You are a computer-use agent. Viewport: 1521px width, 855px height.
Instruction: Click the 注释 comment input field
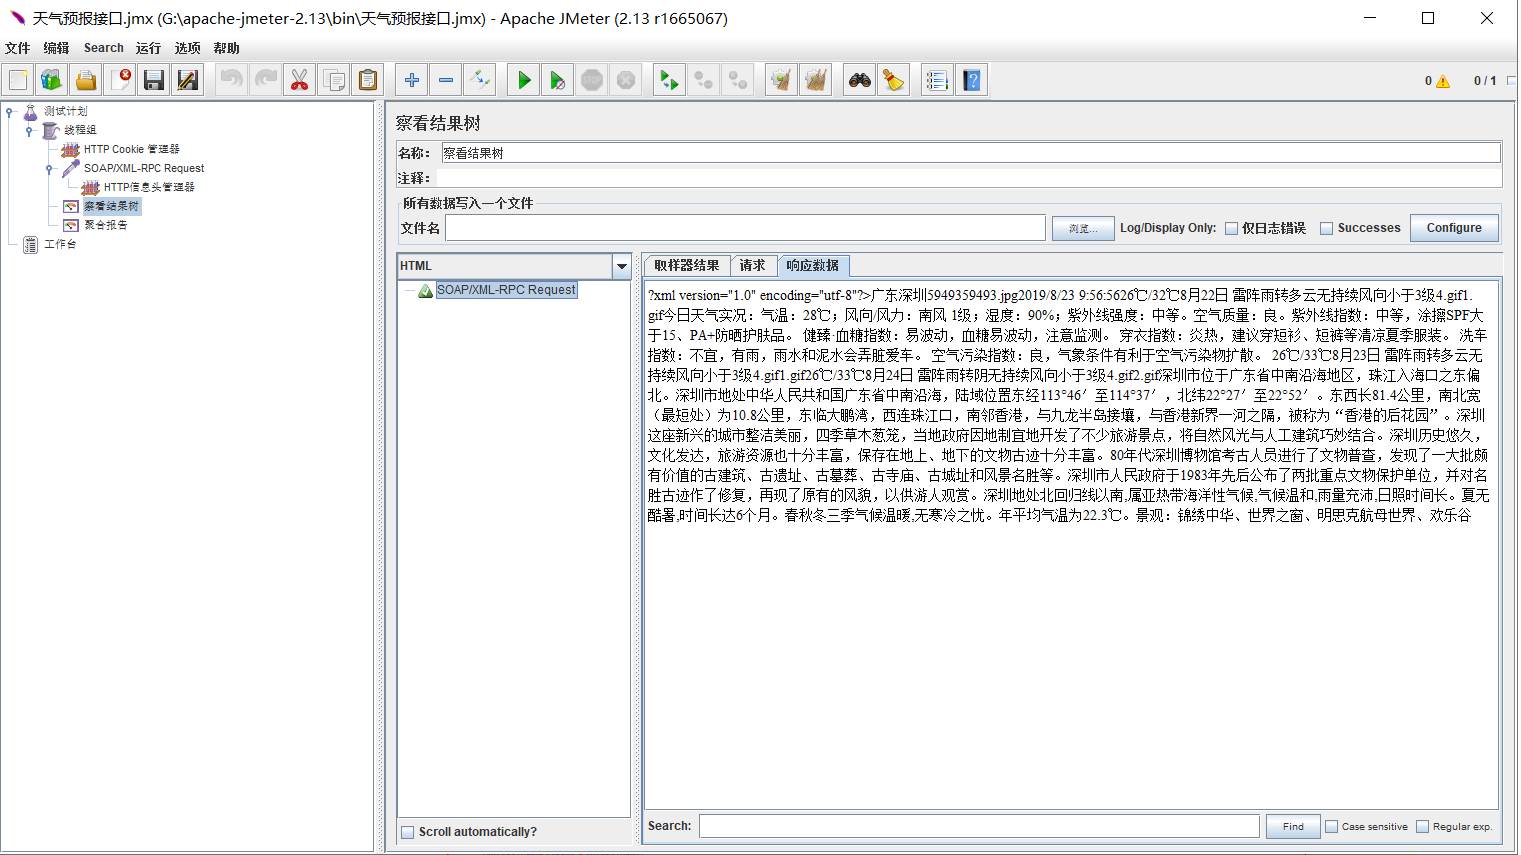(970, 178)
